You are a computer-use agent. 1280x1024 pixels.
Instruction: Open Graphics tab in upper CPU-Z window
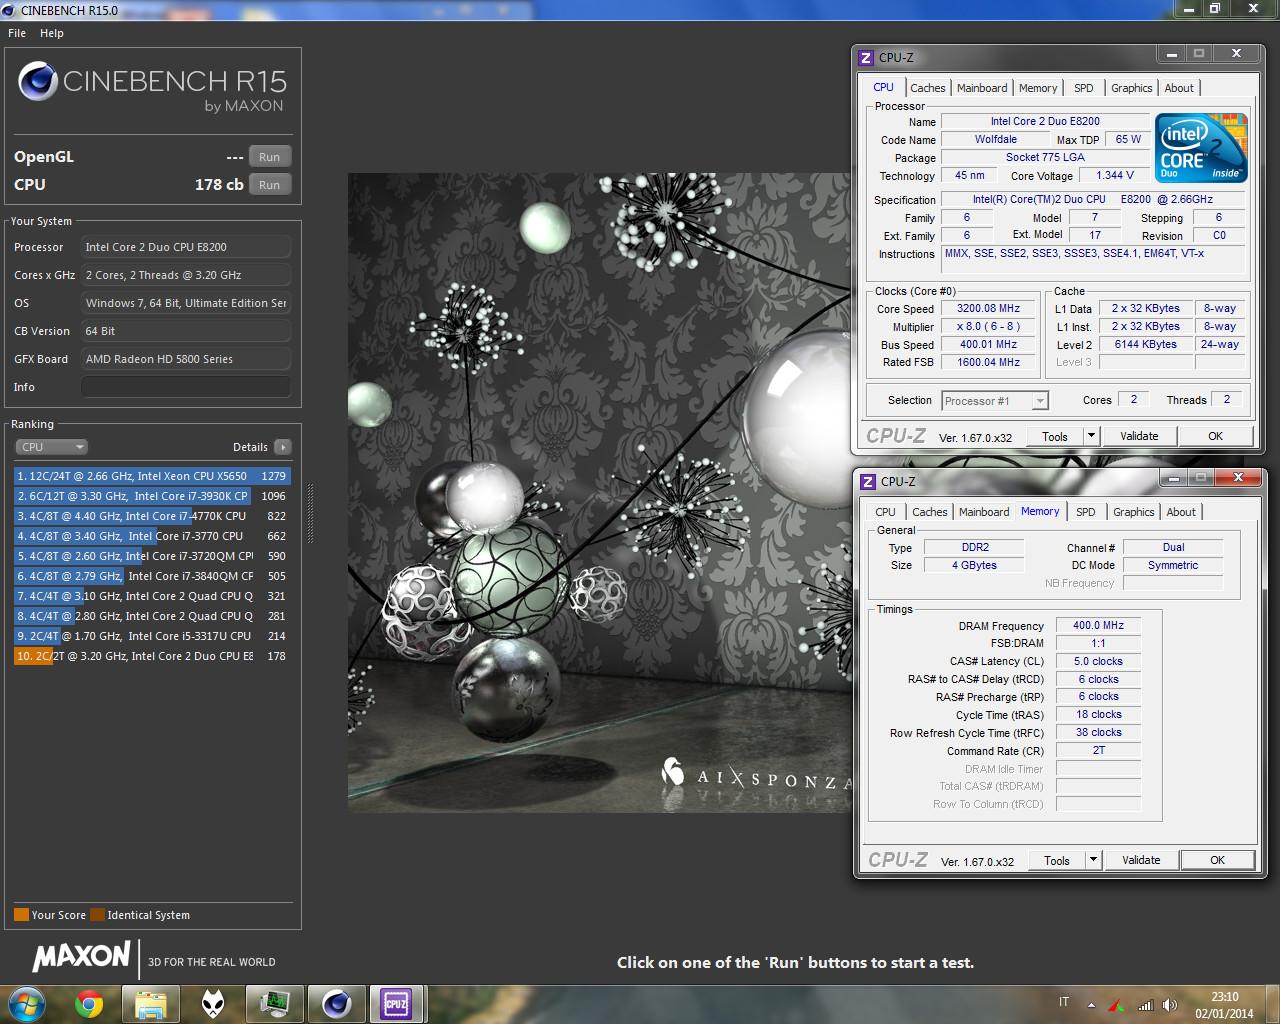[1132, 88]
